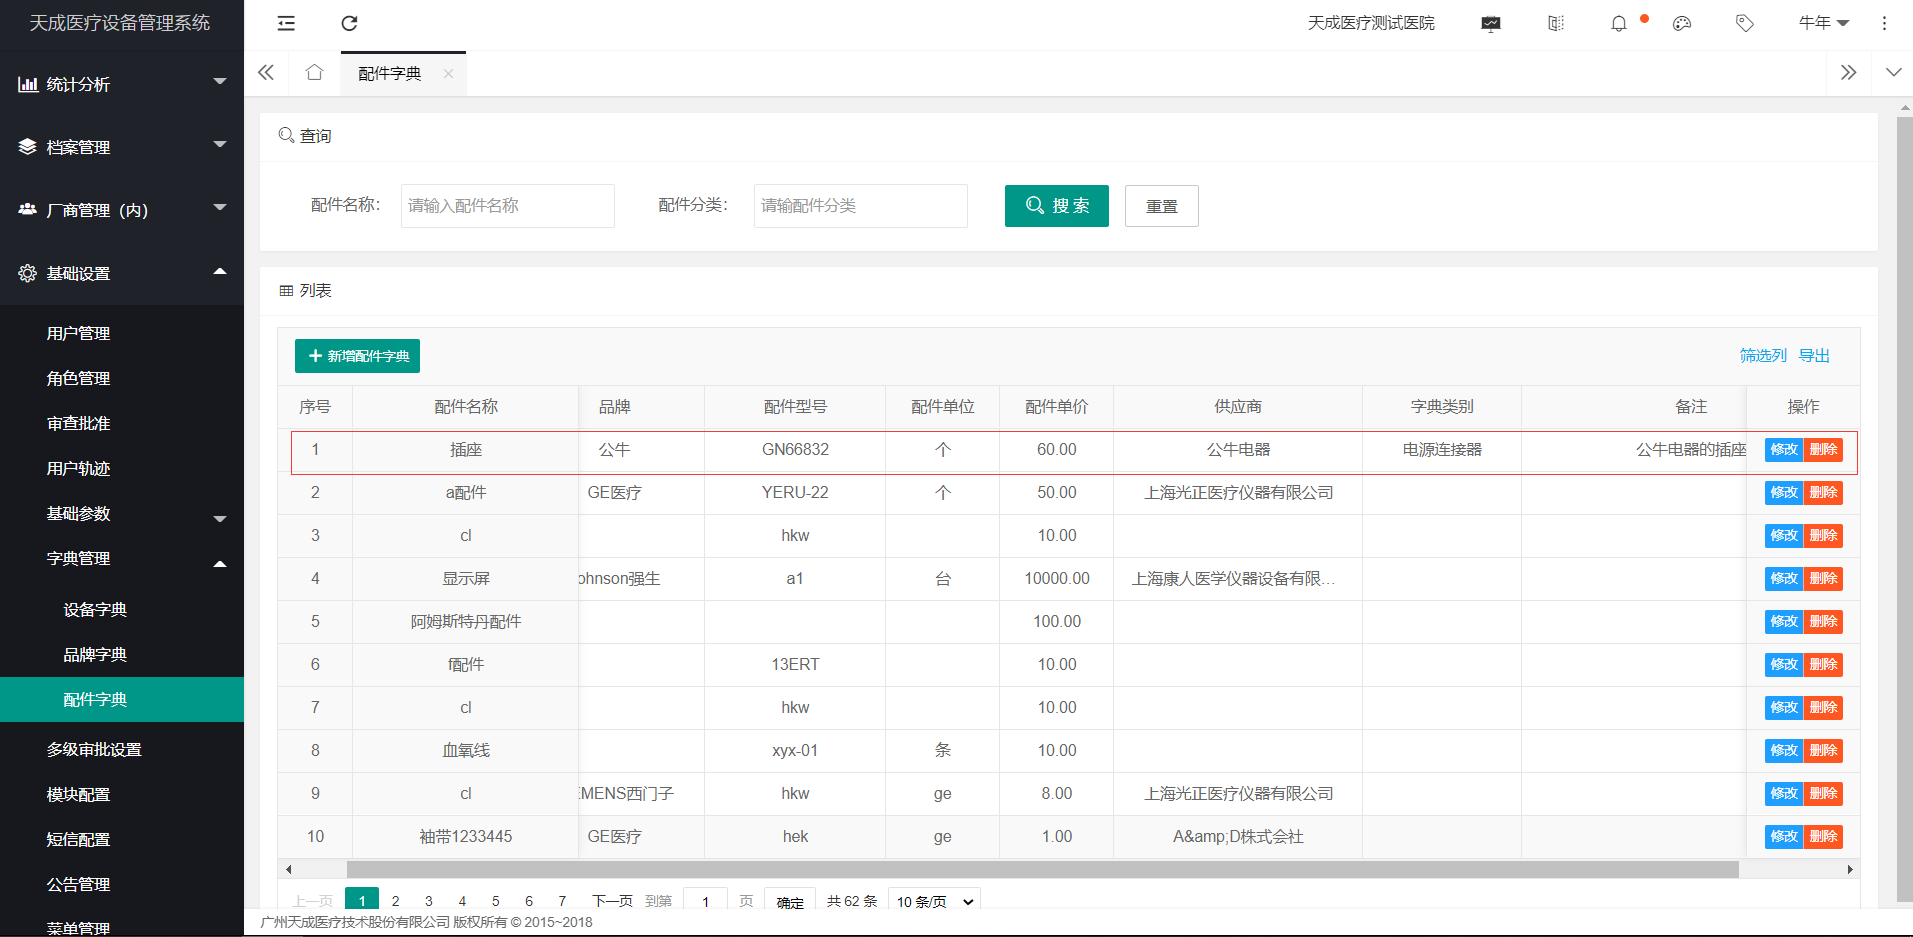Image resolution: width=1913 pixels, height=937 pixels.
Task: Open 公告管理 in sidebar
Action: pyautogui.click(x=78, y=884)
